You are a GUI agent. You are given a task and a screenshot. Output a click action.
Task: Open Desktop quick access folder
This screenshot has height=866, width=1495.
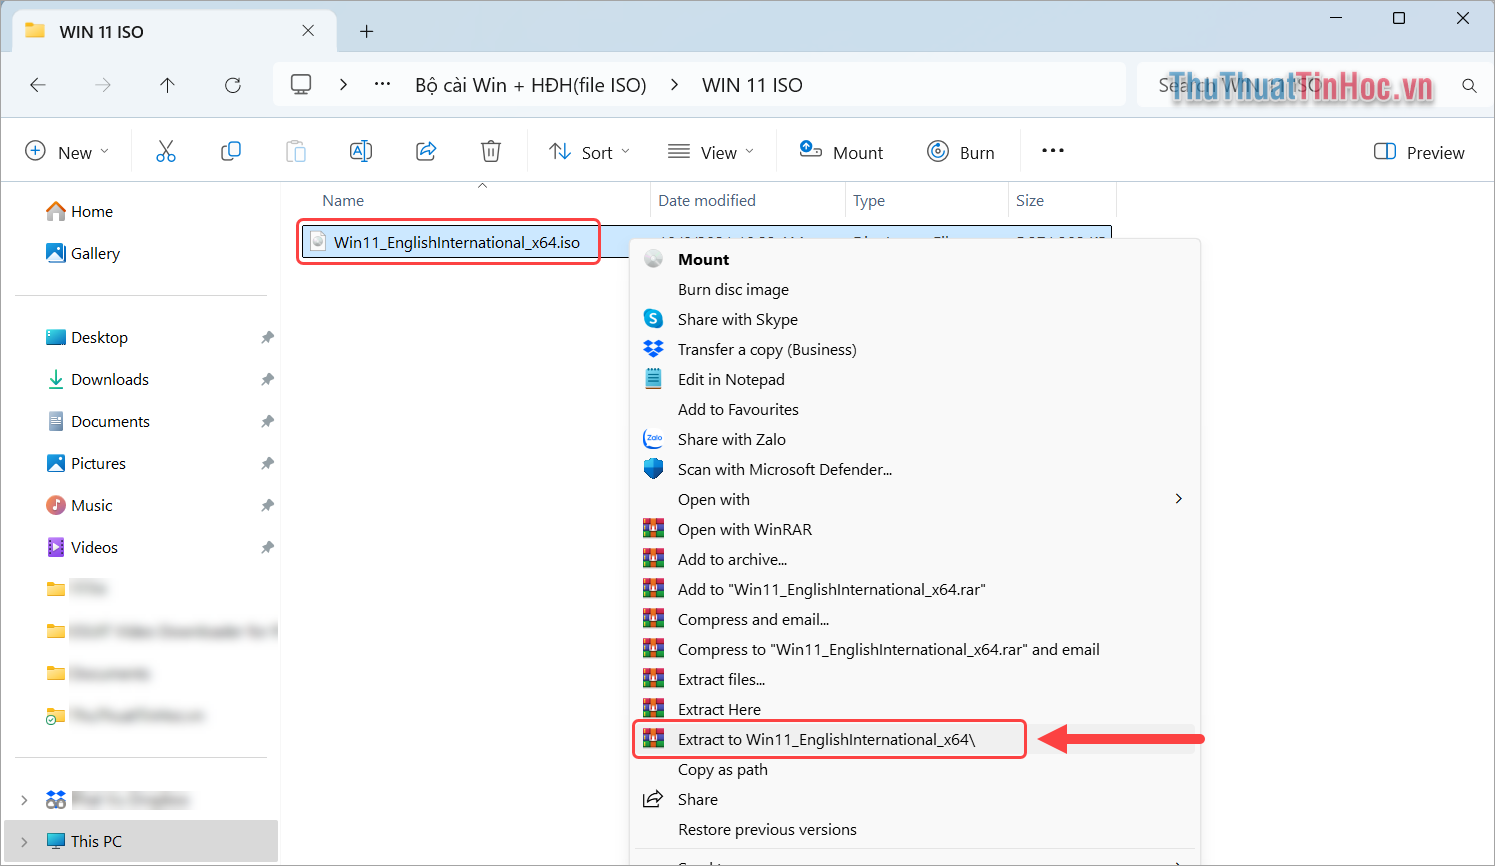tap(87, 337)
